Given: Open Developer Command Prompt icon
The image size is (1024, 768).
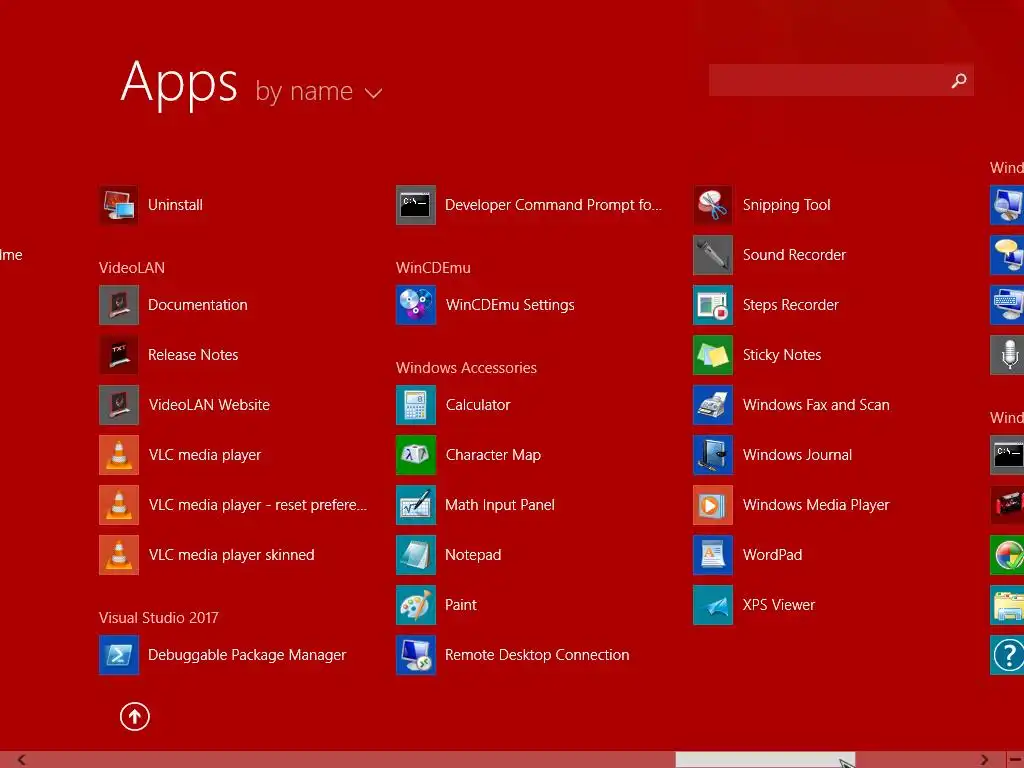Looking at the screenshot, I should 416,205.
